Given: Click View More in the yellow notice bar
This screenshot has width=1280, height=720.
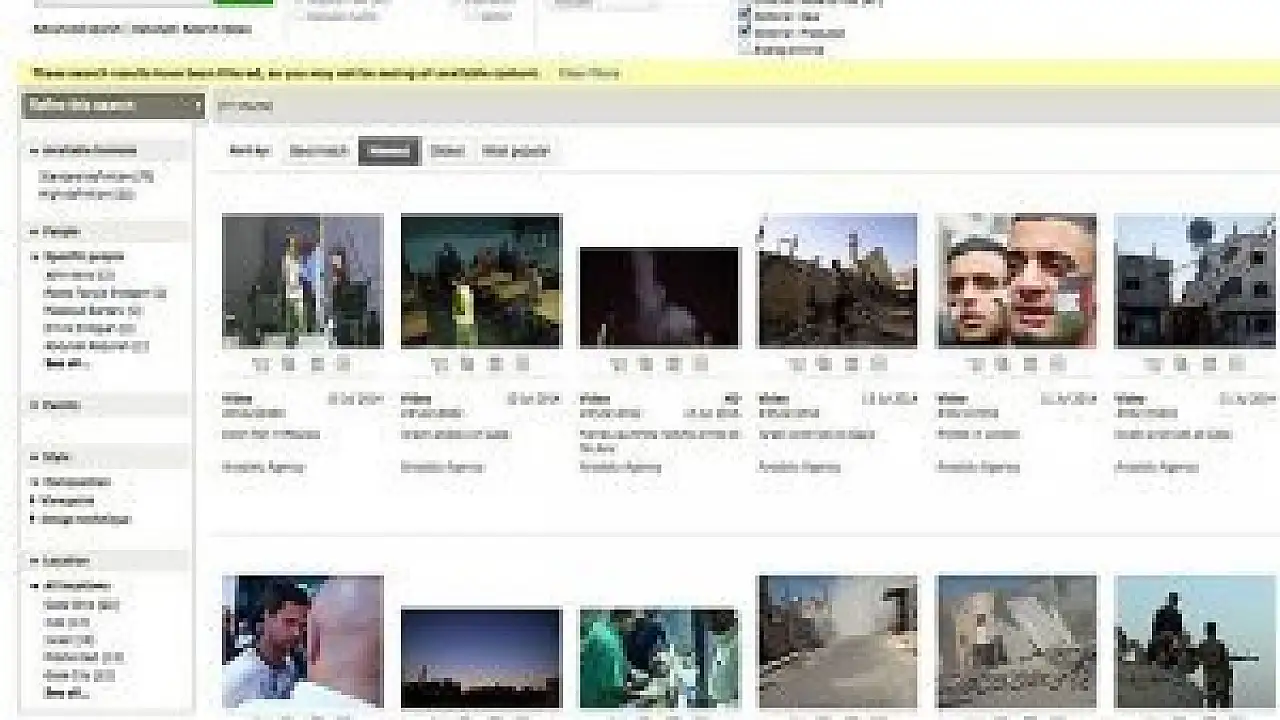Looking at the screenshot, I should 589,73.
